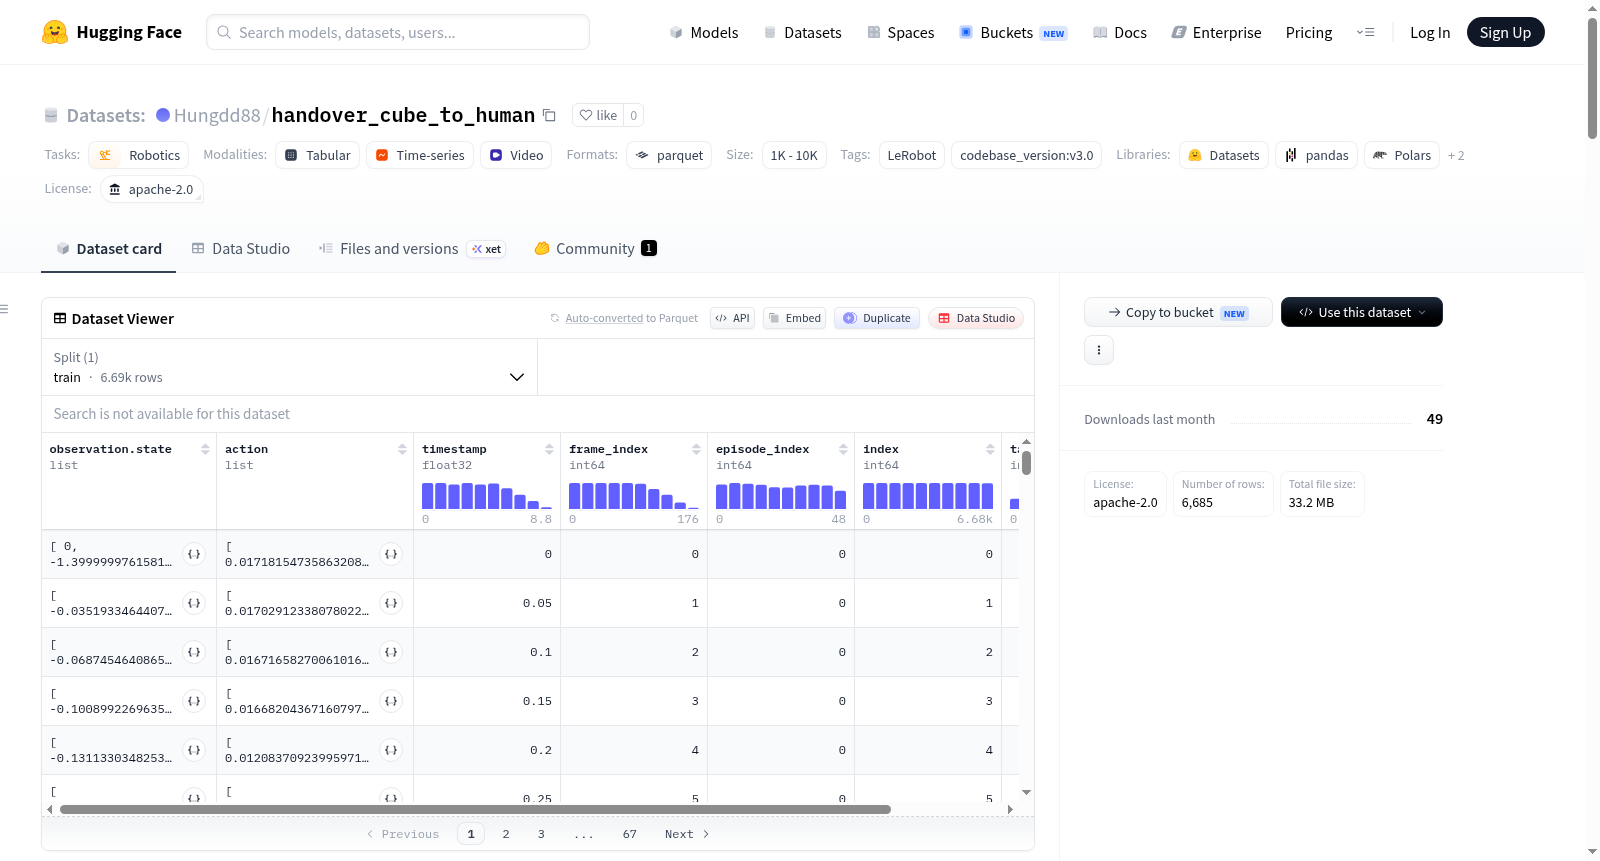Go to the Next page
The height and width of the screenshot is (861, 1600).
tap(687, 834)
